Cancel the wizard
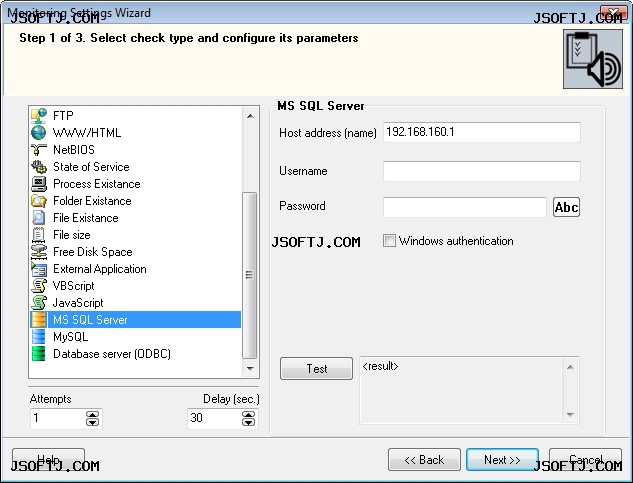Screen dimensions: 633x483 coord(585,460)
